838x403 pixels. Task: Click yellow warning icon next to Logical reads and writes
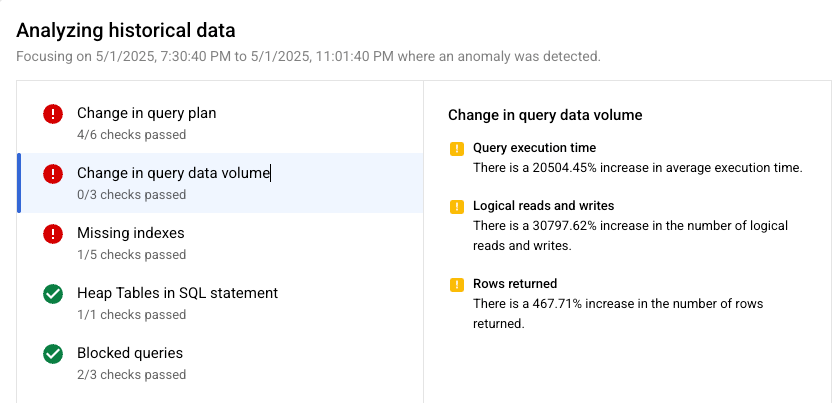pyautogui.click(x=457, y=206)
